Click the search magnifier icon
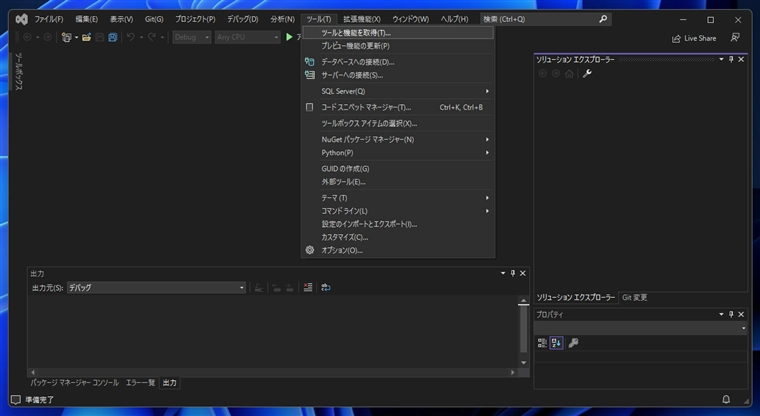The width and height of the screenshot is (760, 416). coord(603,19)
